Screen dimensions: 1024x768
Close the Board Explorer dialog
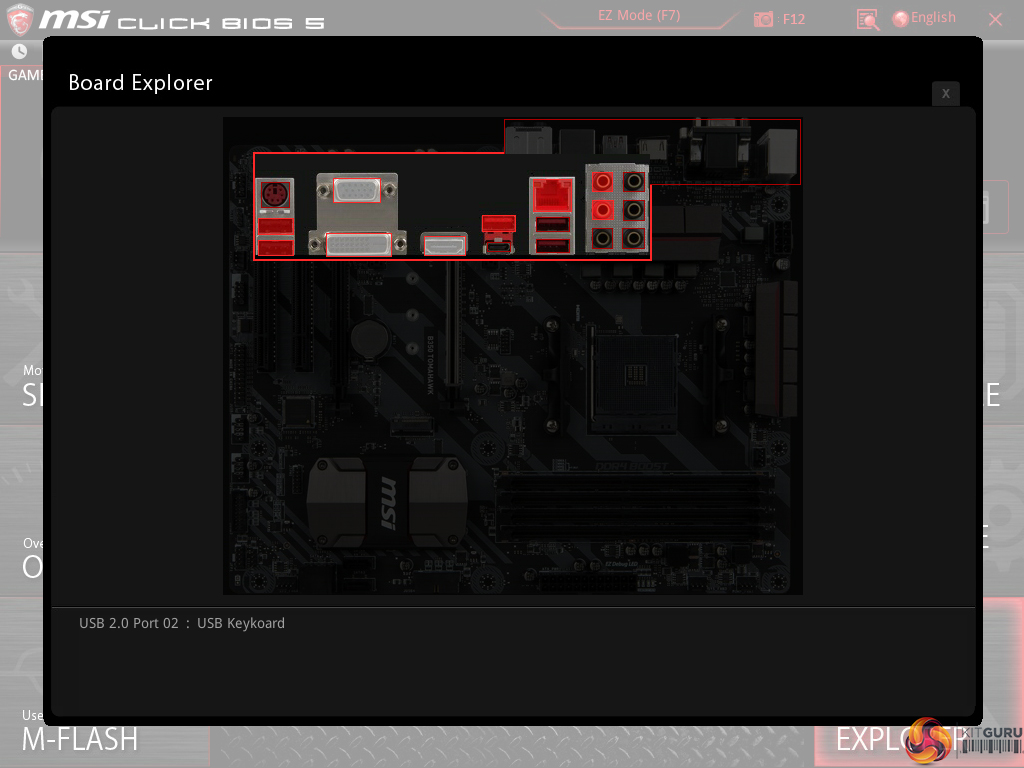point(946,93)
